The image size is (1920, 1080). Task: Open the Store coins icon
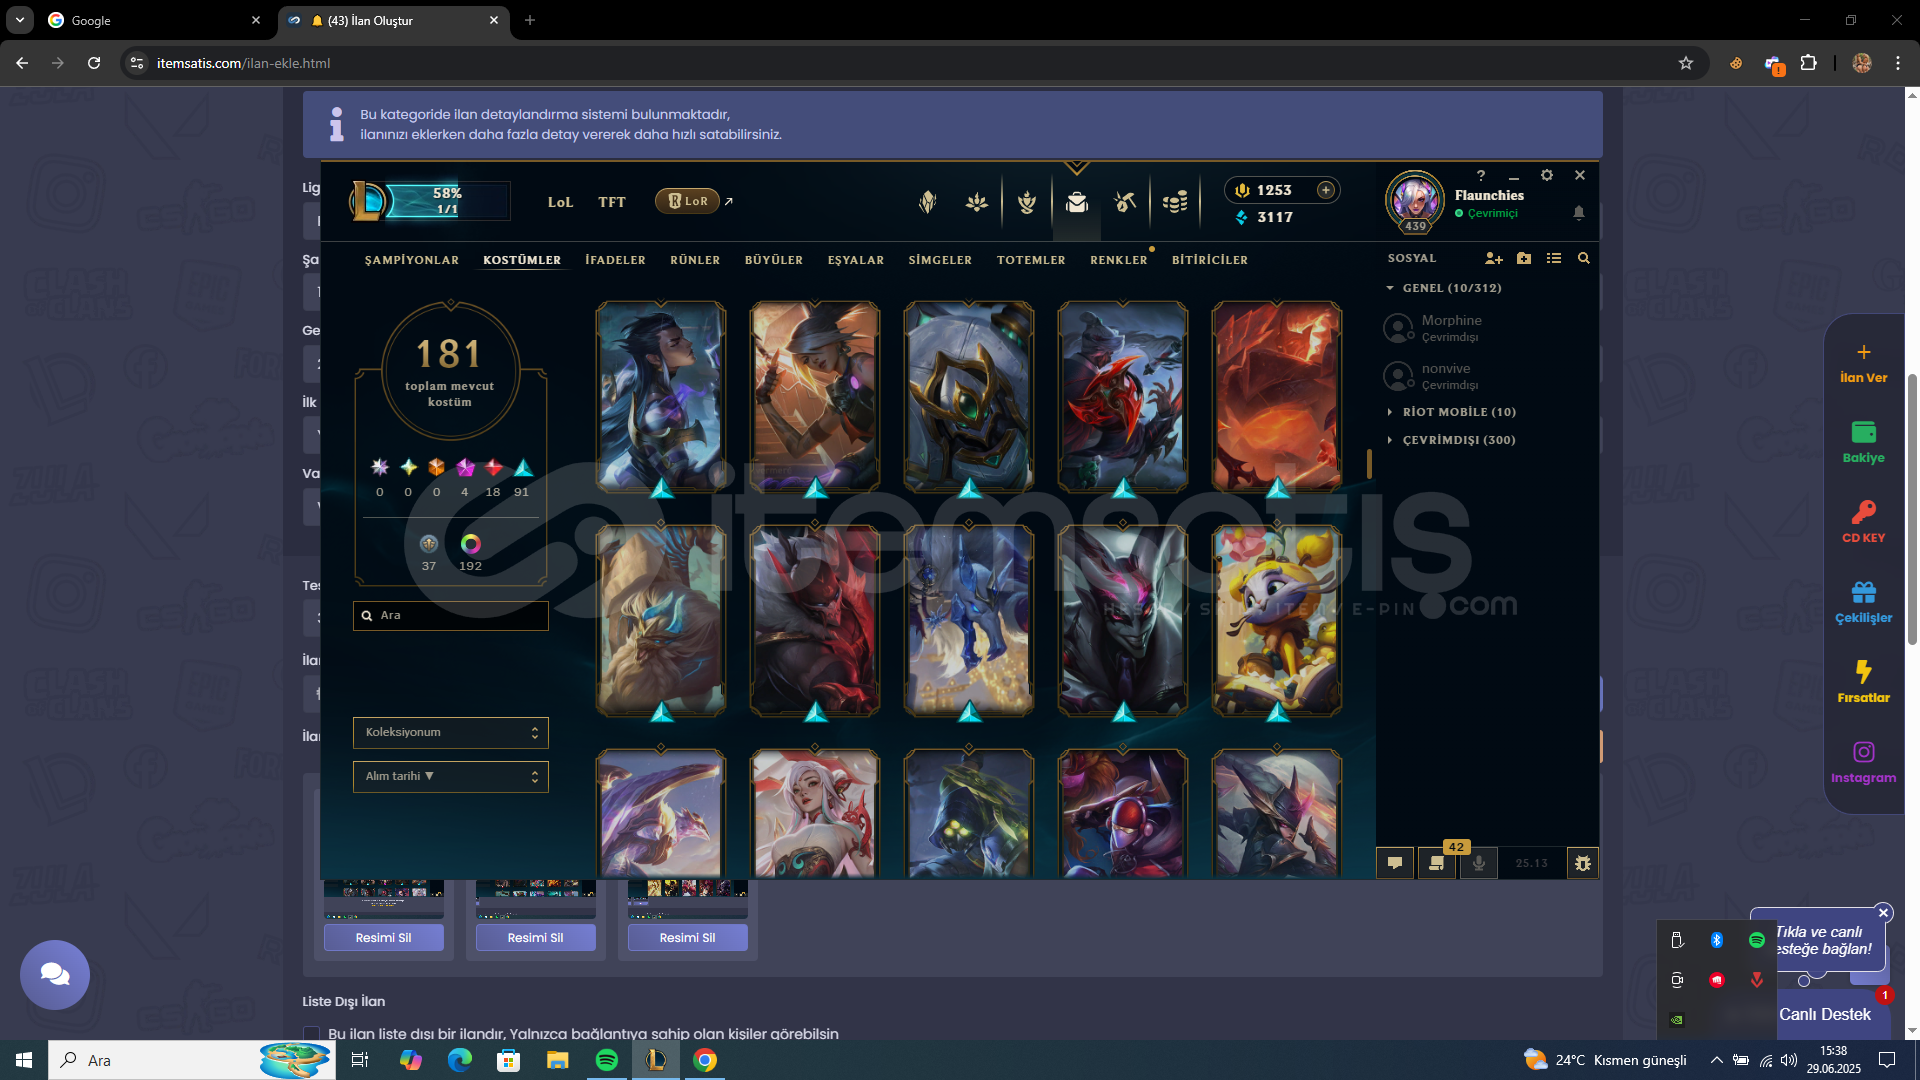click(x=1175, y=202)
